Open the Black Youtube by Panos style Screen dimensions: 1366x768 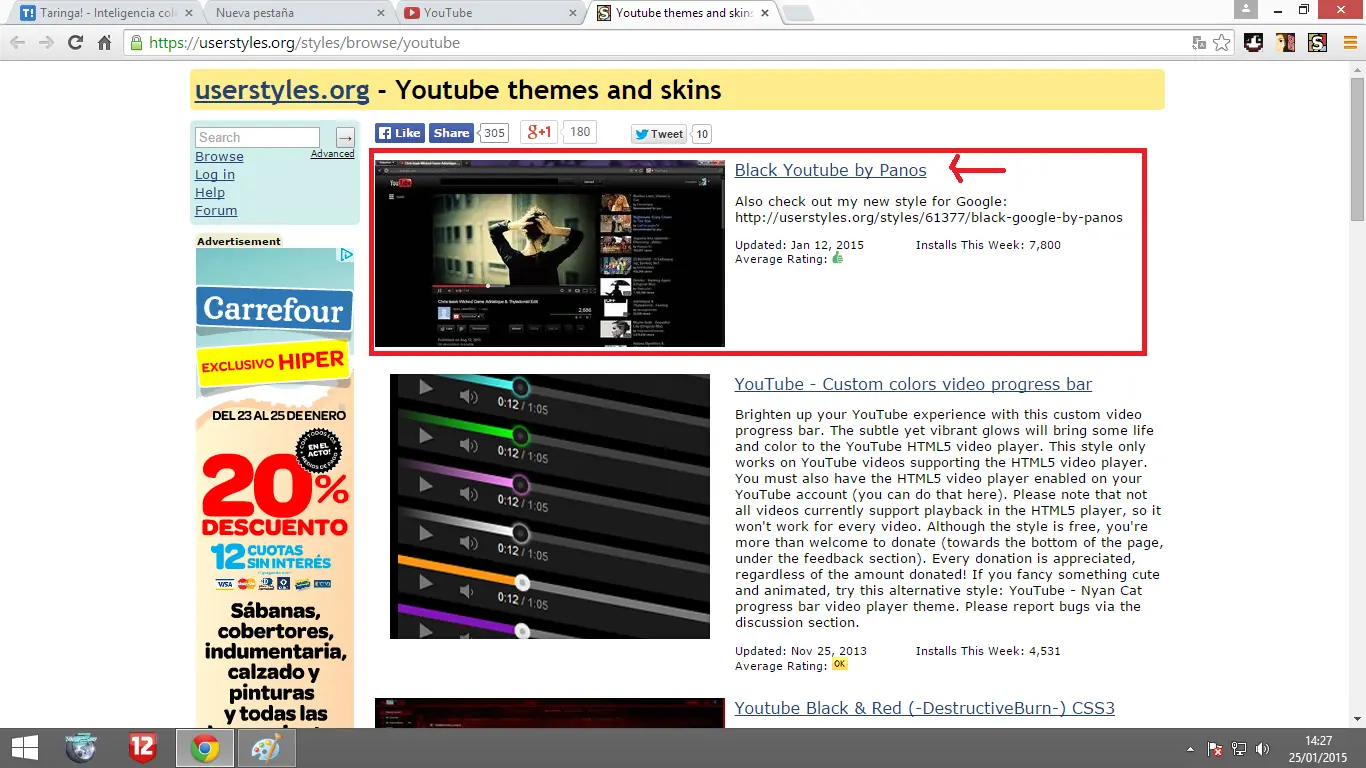click(x=830, y=170)
